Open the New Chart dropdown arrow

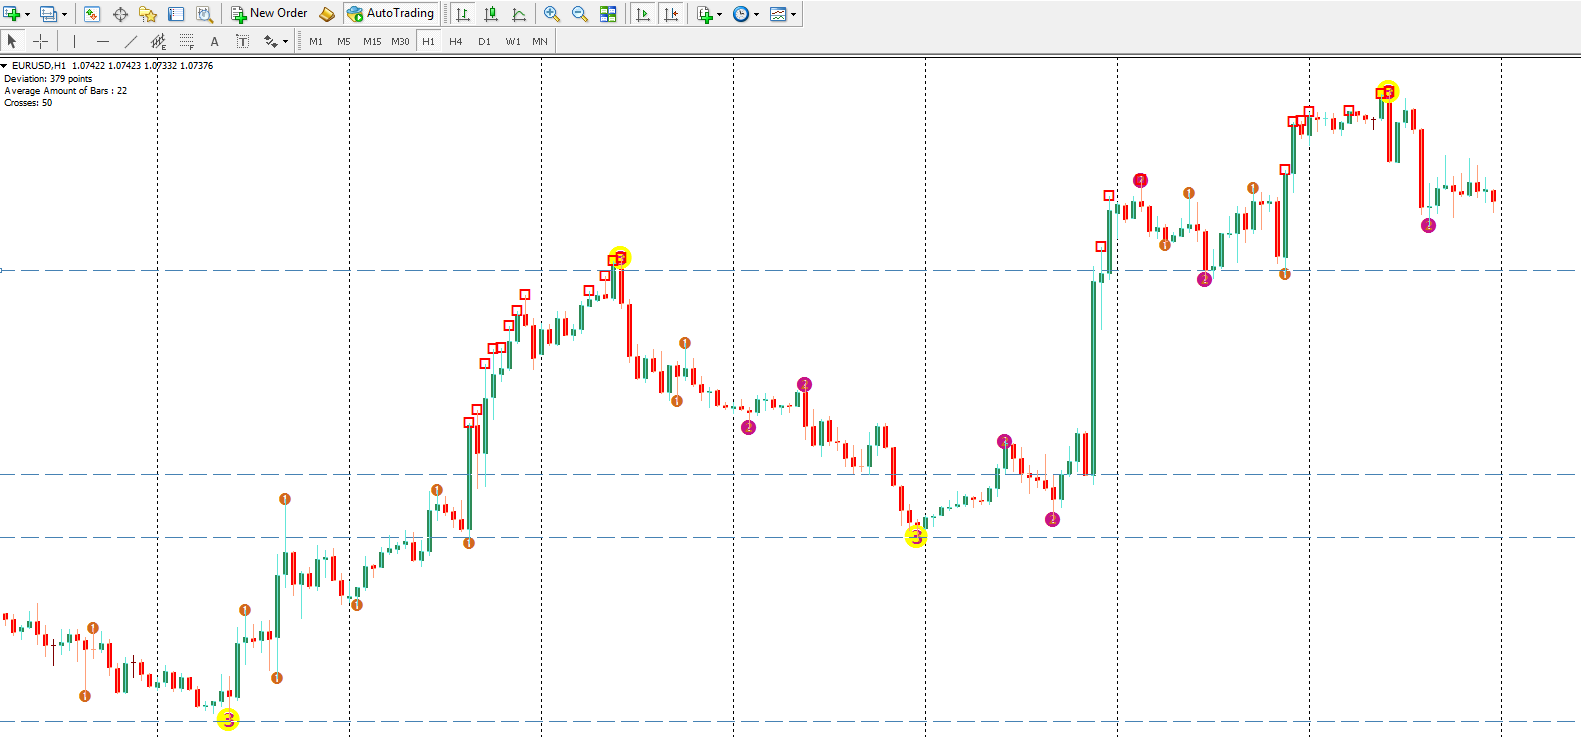click(x=27, y=14)
